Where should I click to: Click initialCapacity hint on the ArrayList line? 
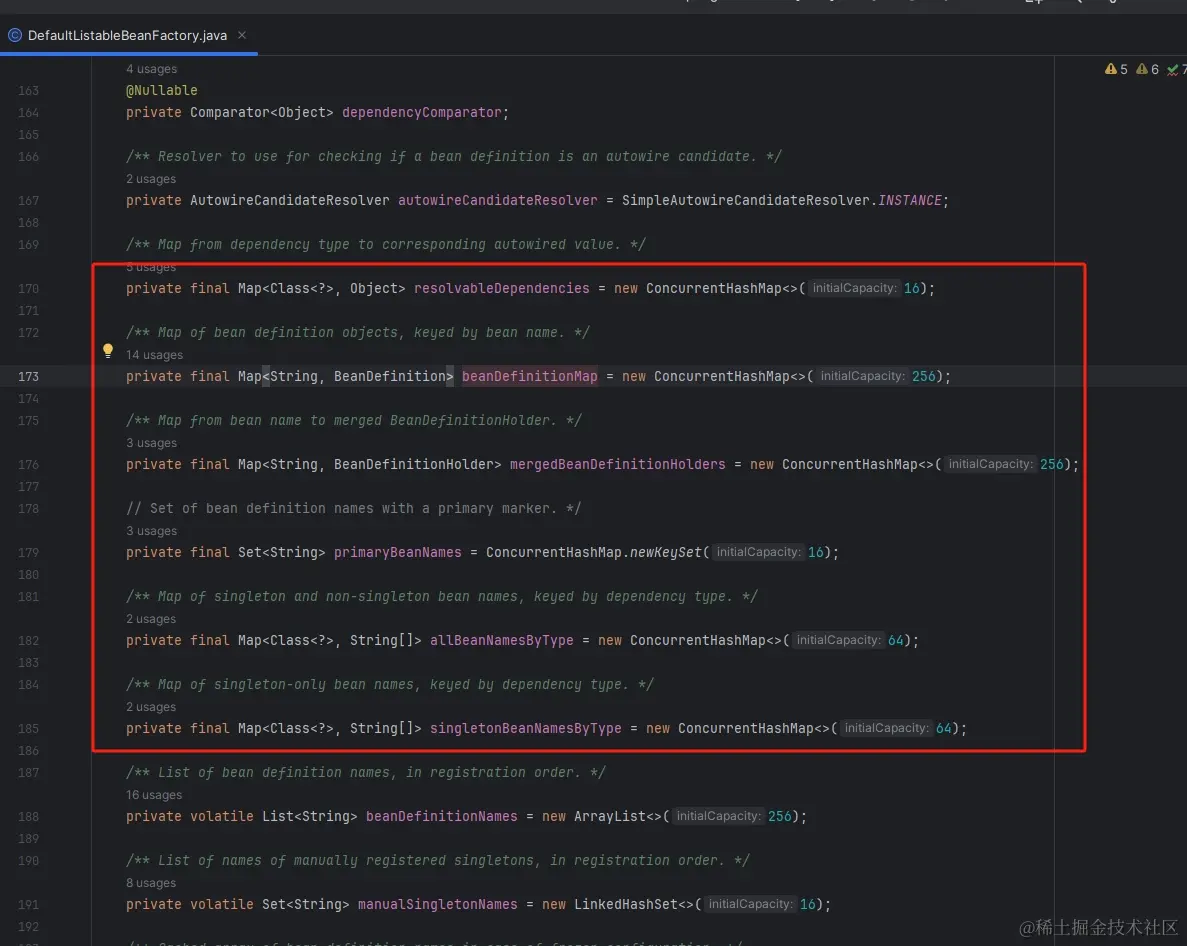(718, 817)
